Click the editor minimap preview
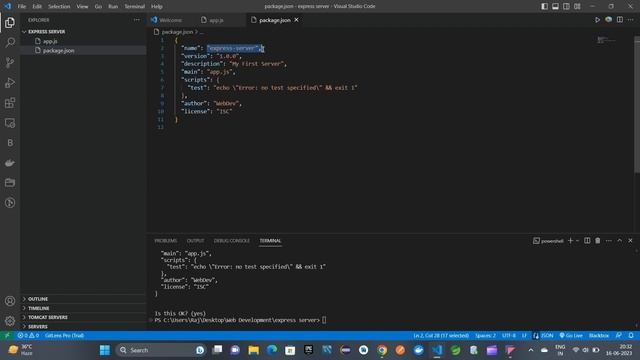 tap(607, 40)
